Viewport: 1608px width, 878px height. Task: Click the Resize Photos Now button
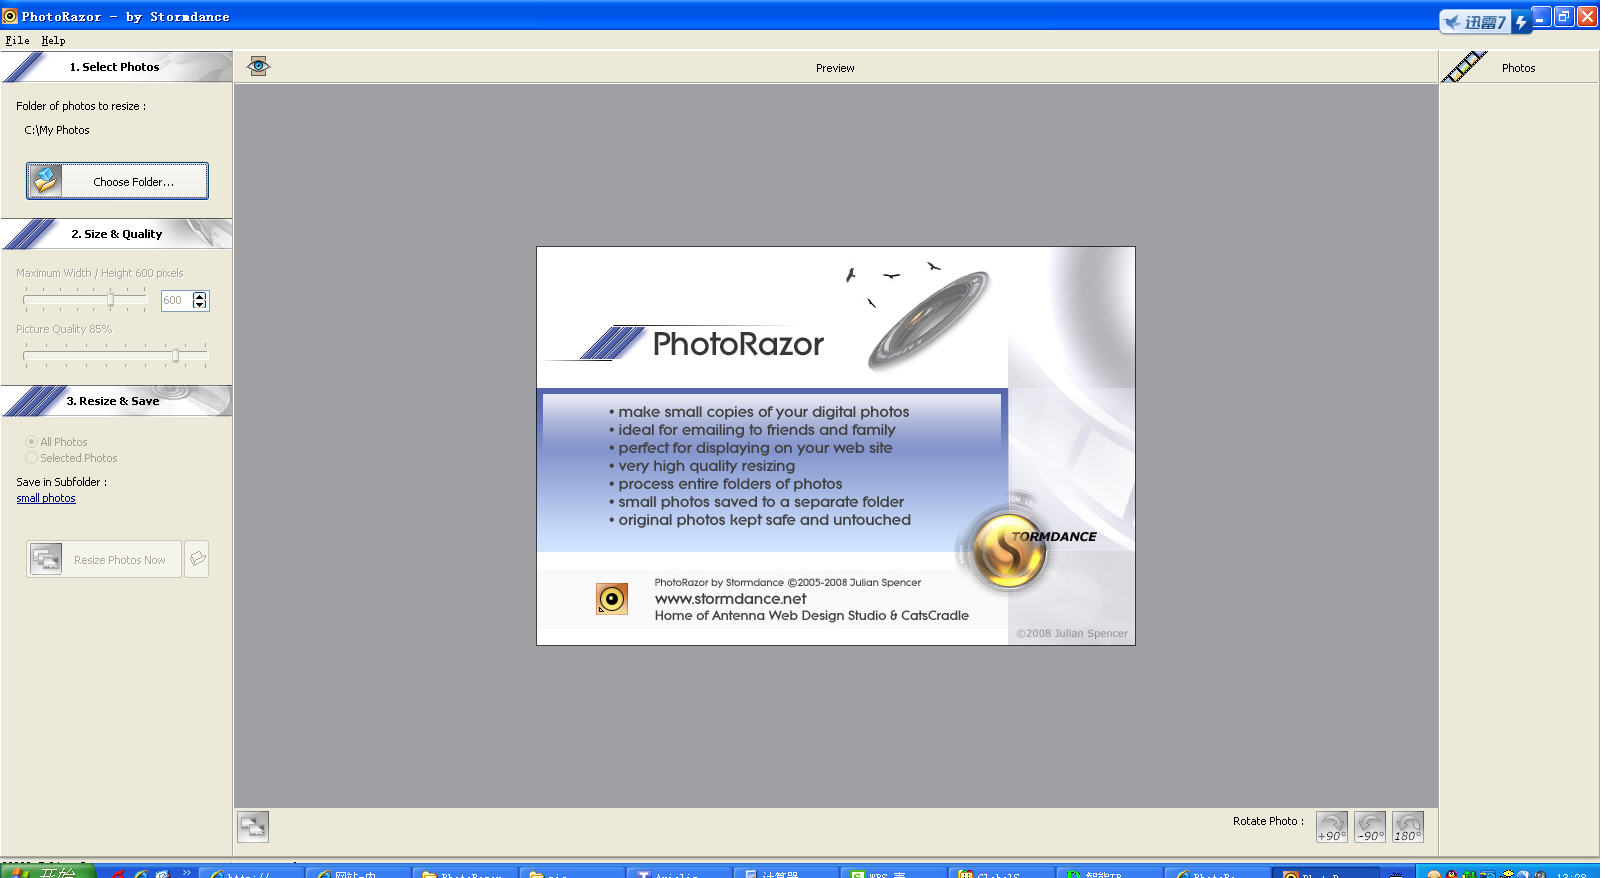(104, 559)
